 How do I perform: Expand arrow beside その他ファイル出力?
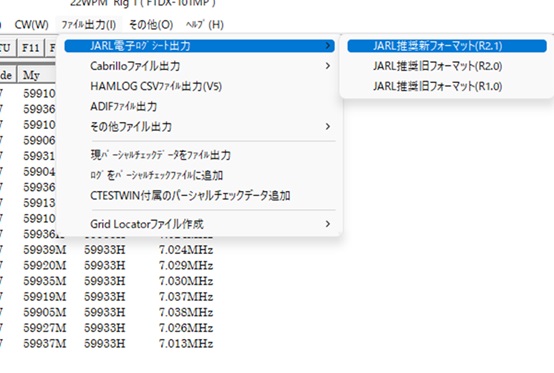coord(328,126)
